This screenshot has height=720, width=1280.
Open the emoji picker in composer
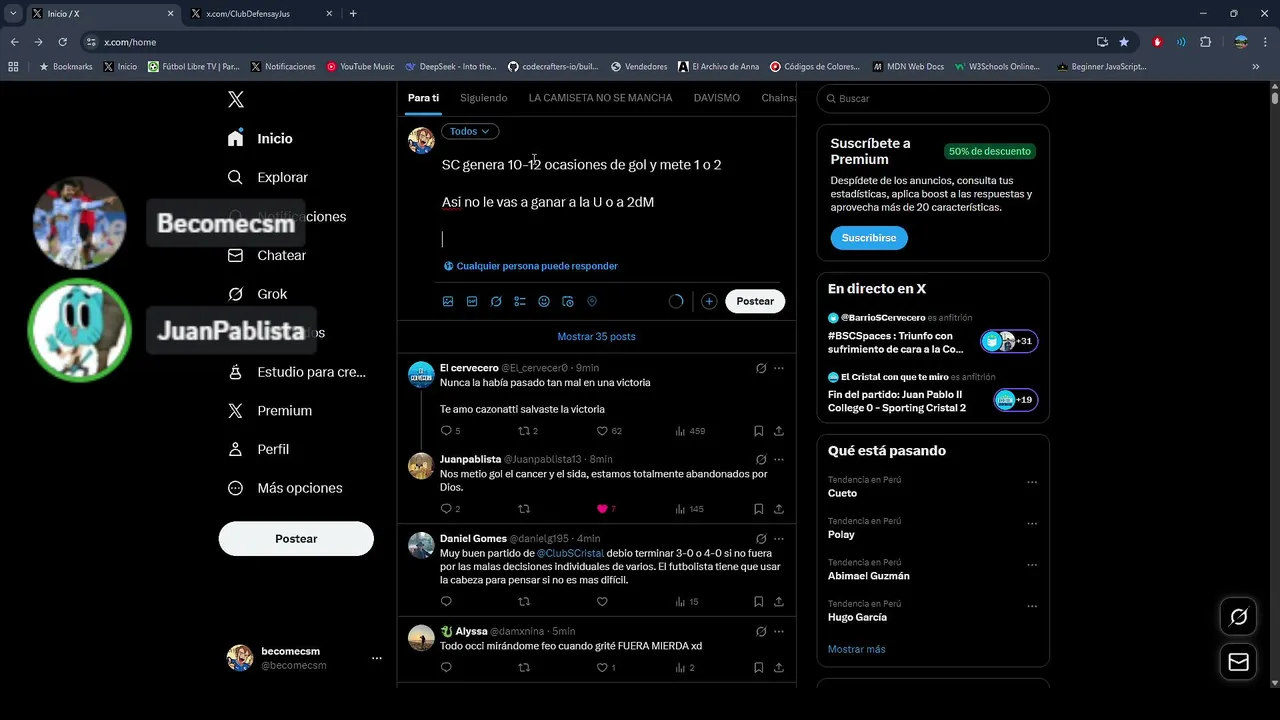point(544,301)
